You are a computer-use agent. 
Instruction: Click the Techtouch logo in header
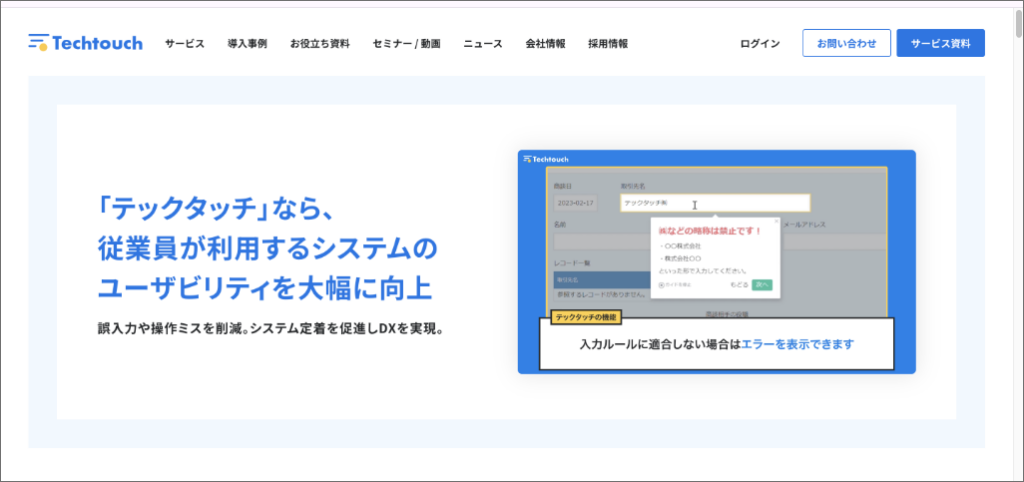pyautogui.click(x=86, y=43)
